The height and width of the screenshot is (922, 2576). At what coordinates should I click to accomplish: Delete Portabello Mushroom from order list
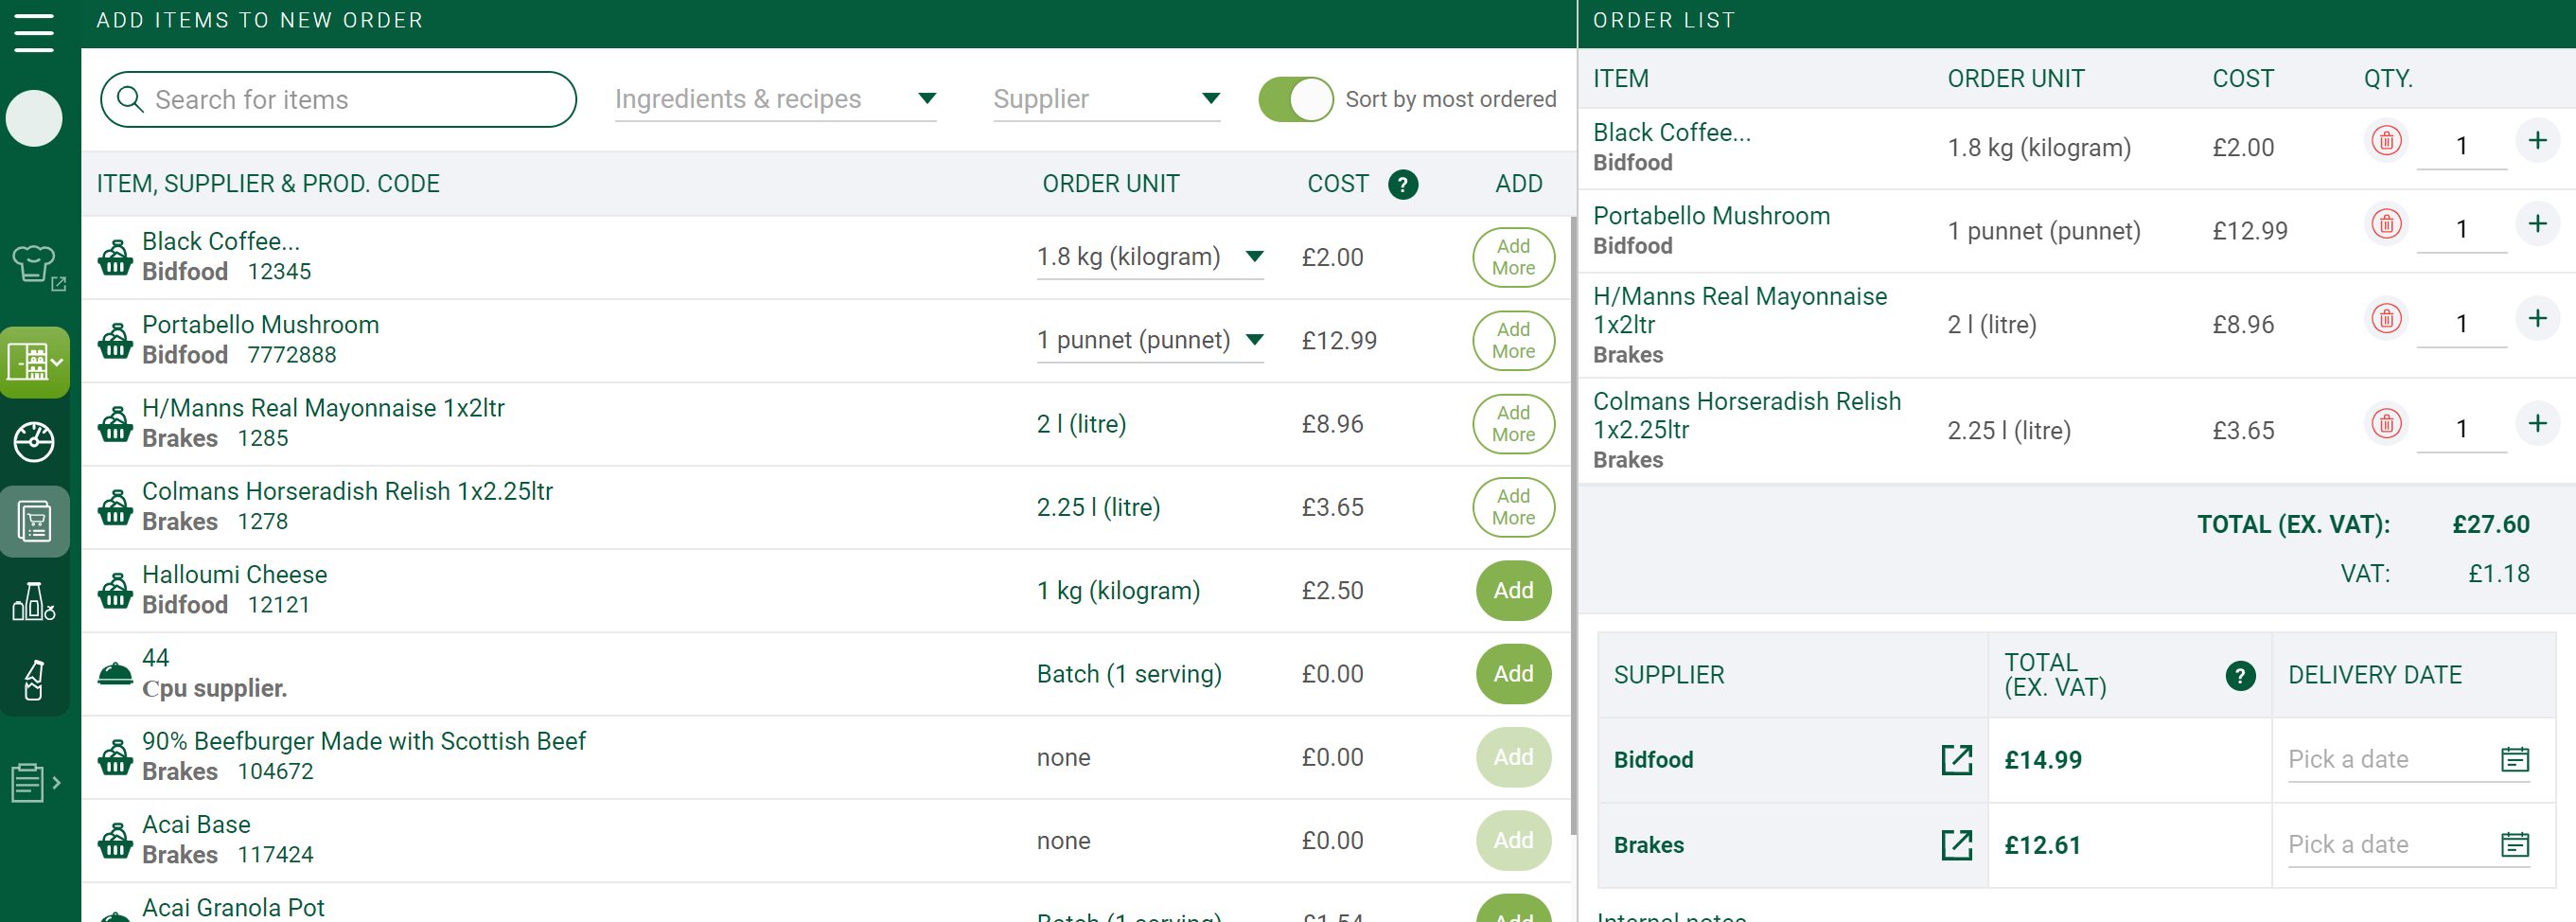tap(2387, 224)
